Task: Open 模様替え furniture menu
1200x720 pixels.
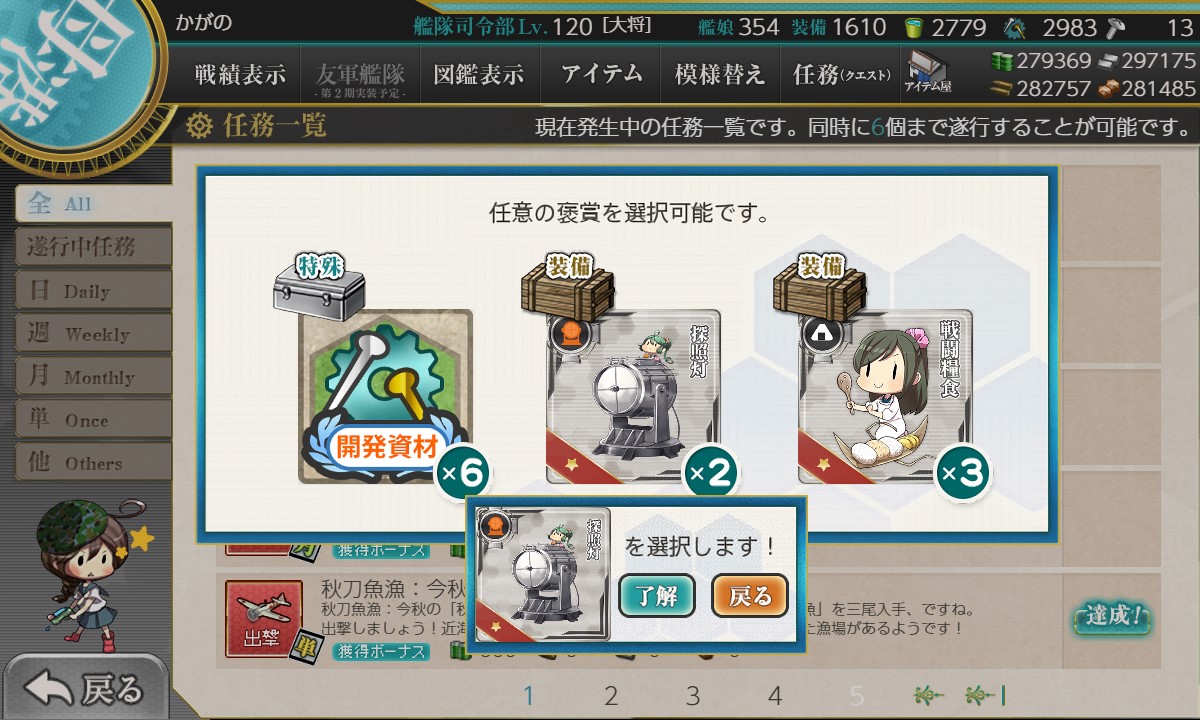Action: click(x=720, y=75)
